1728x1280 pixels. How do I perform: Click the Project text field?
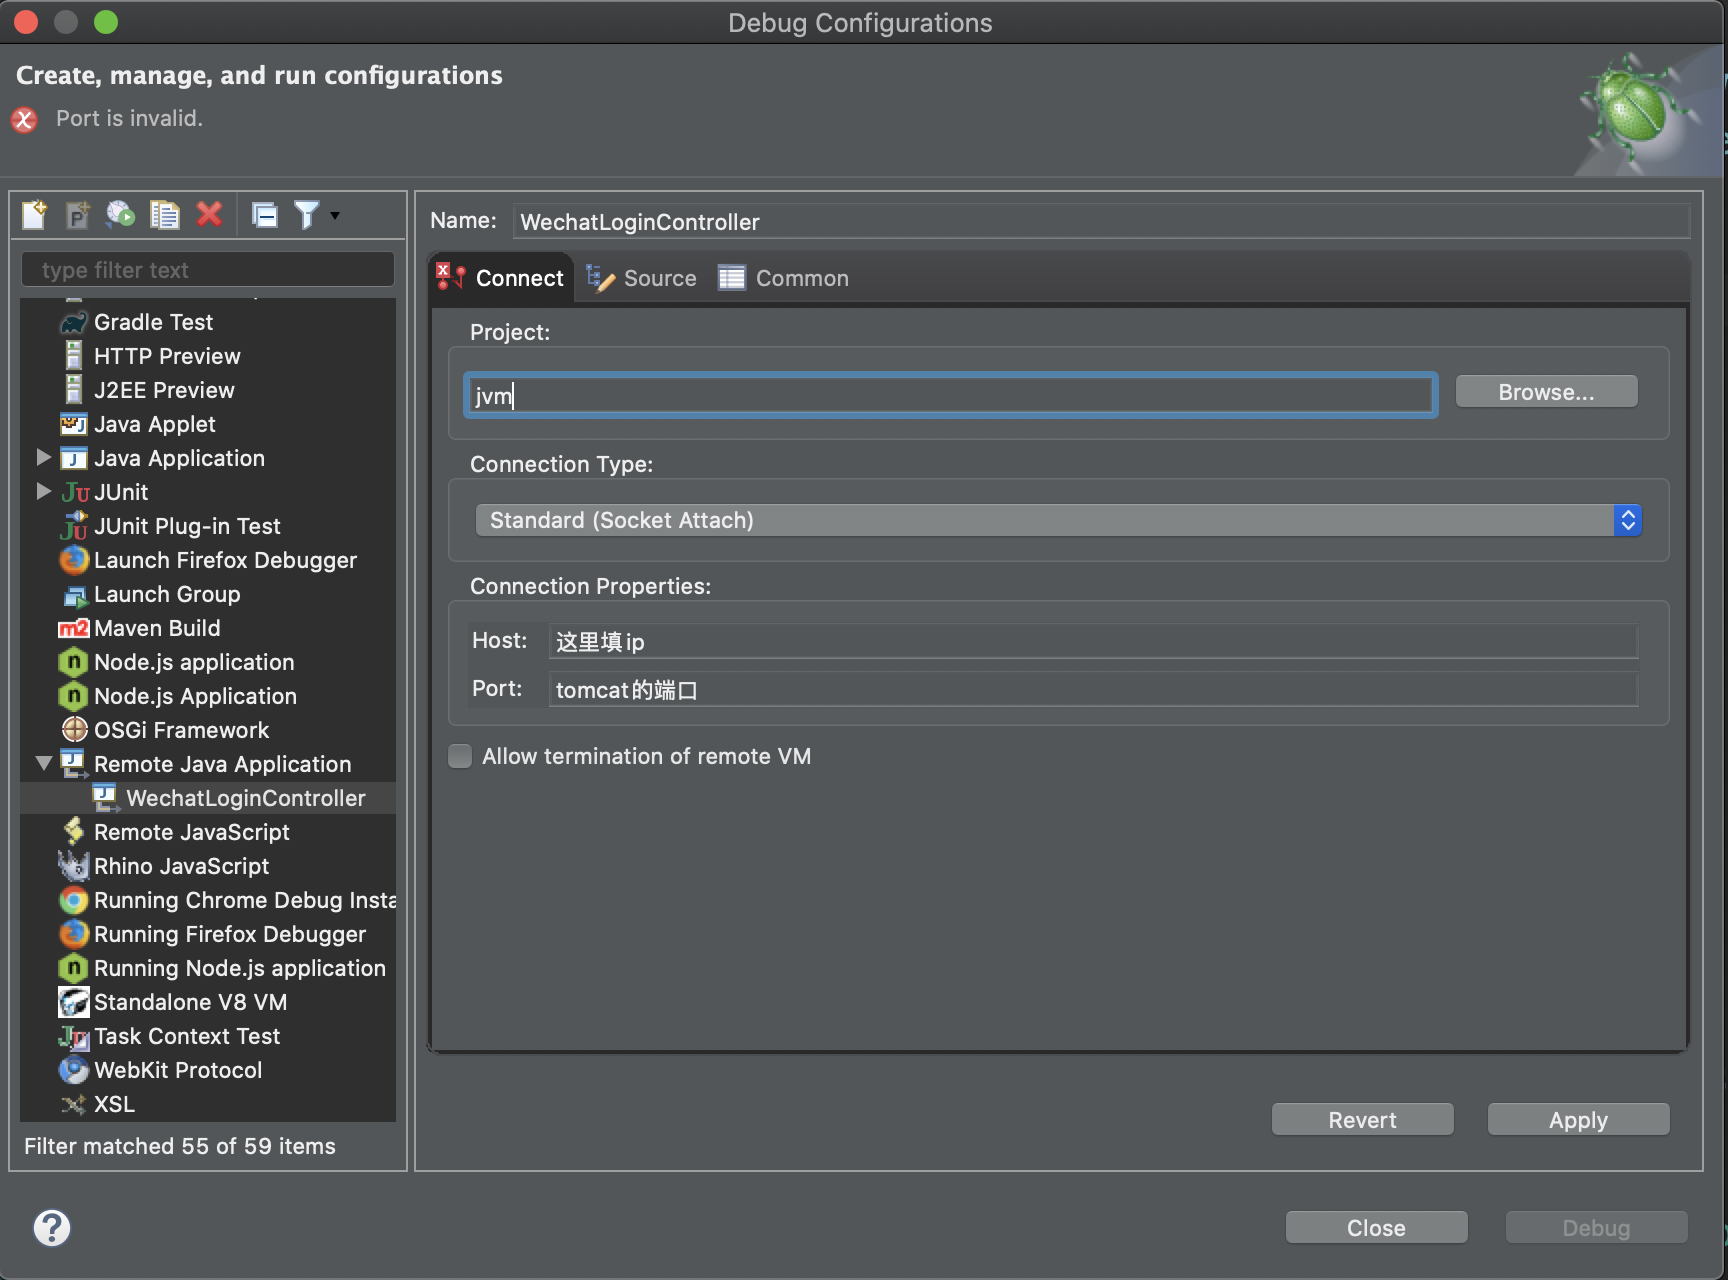951,395
